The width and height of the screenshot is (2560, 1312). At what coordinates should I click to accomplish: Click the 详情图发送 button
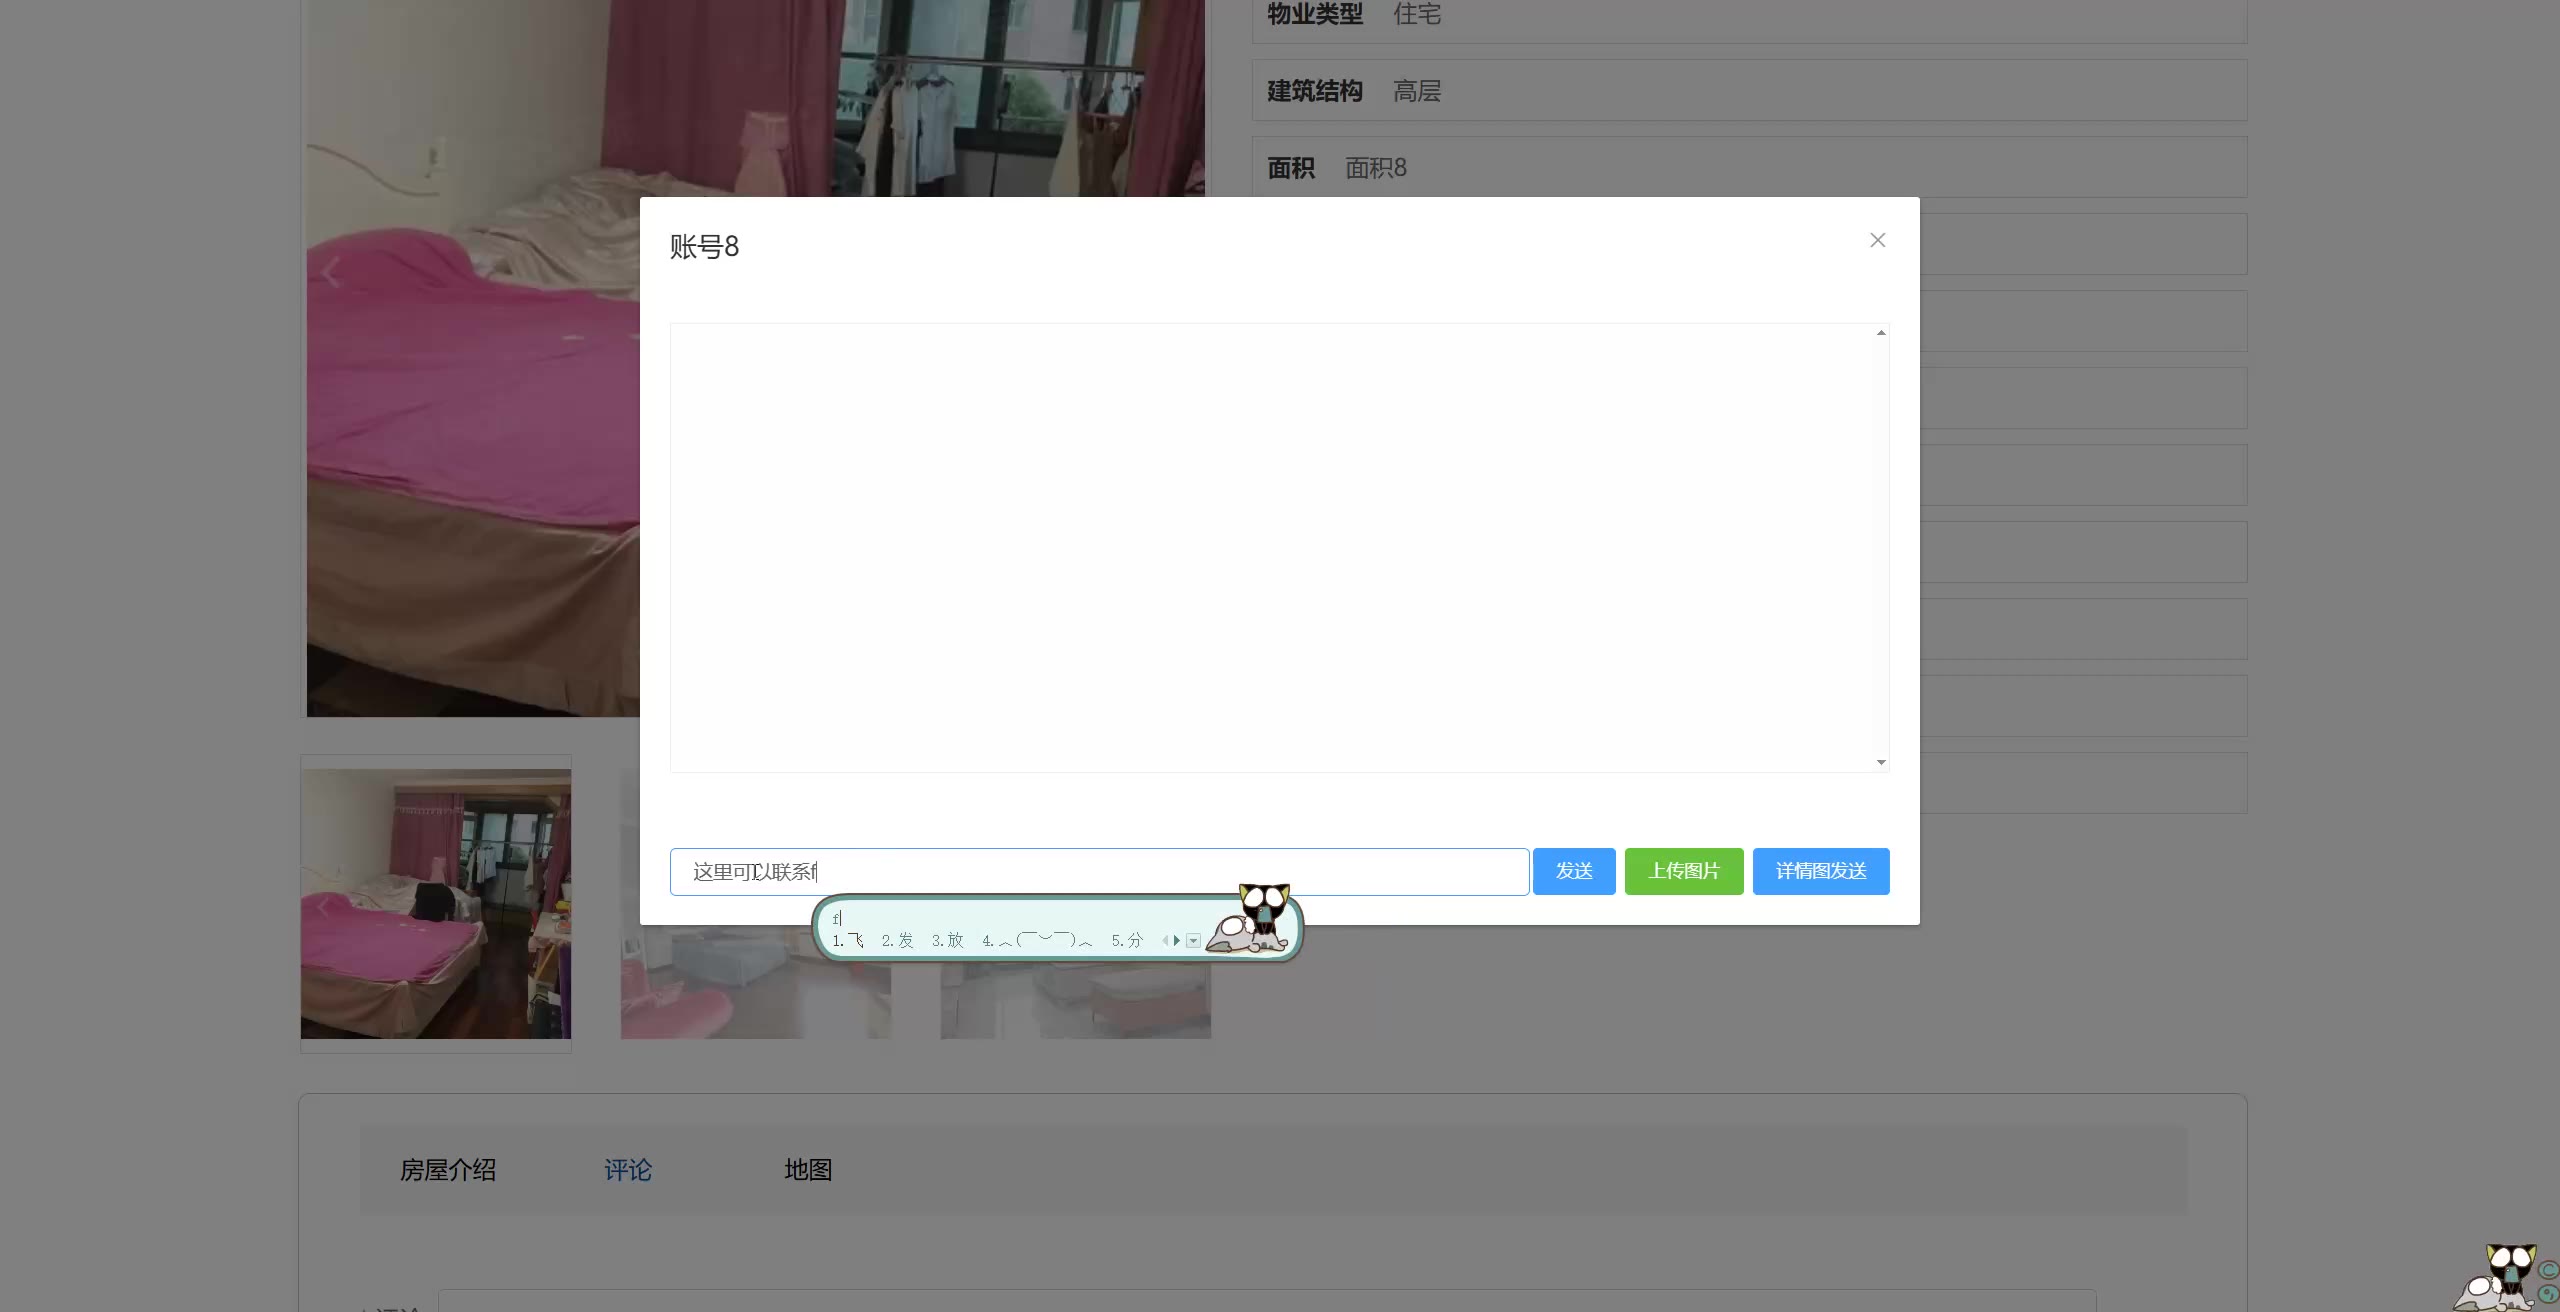[1820, 871]
